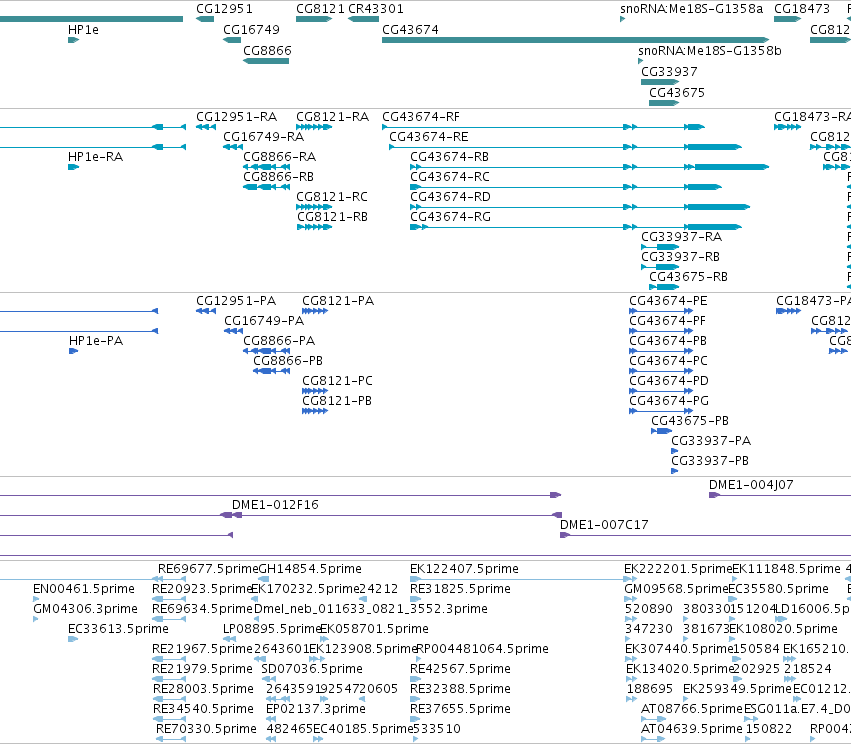
Task: Click the CG43674-PE protein label
Action: [x=668, y=301]
